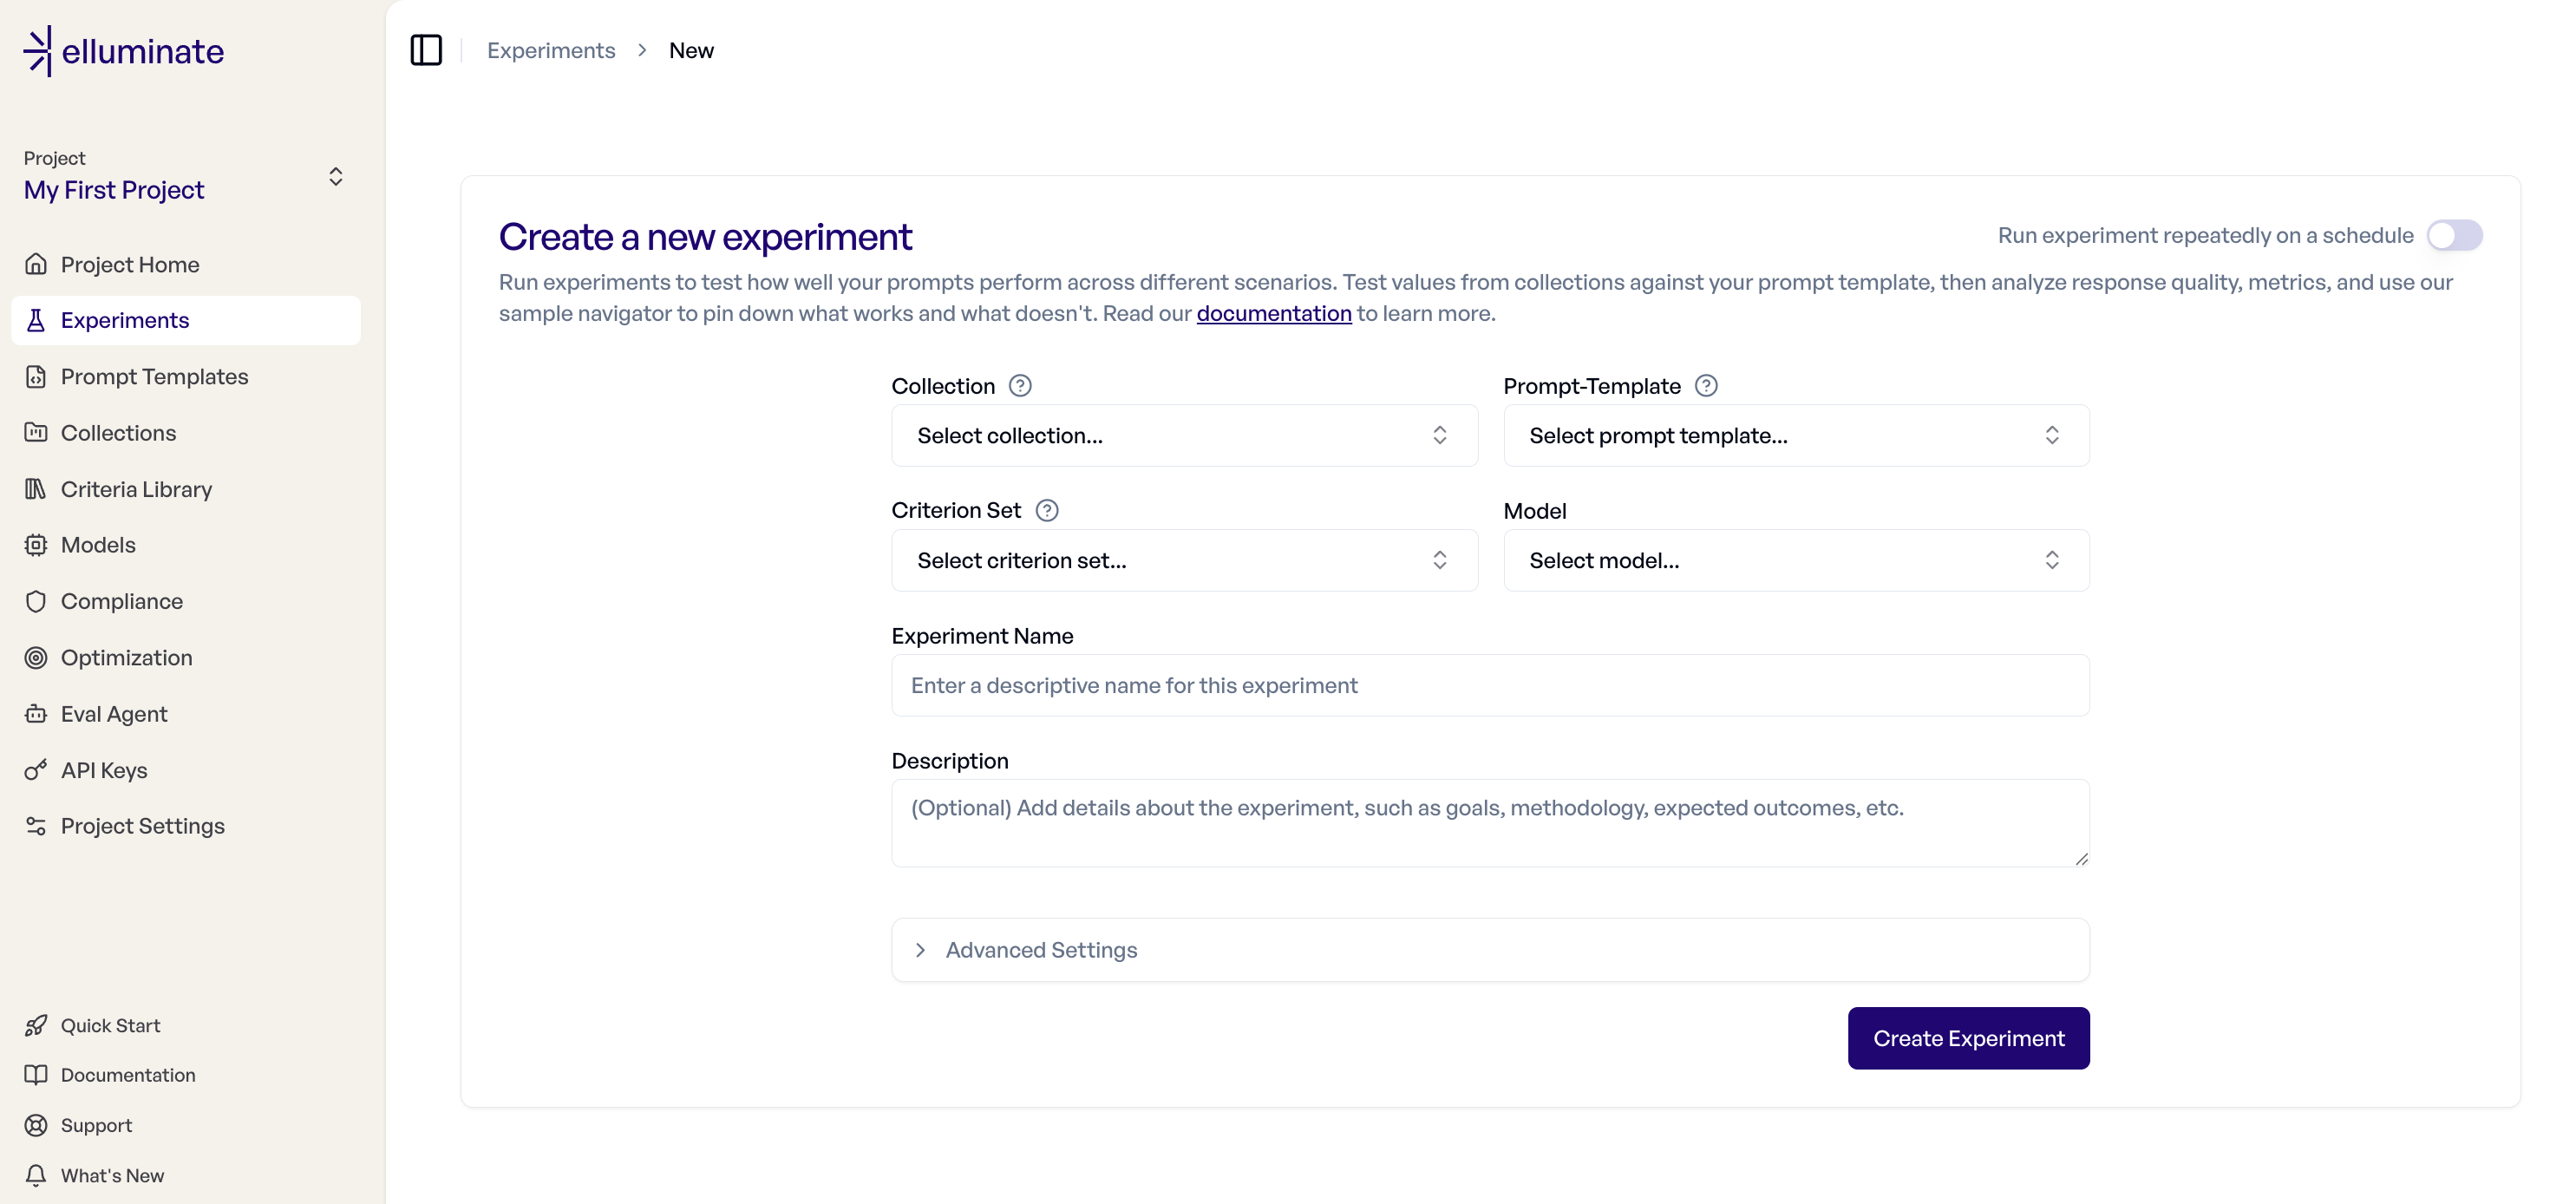Enable run experiment on a schedule toggle
This screenshot has height=1204, width=2576.
2453,236
